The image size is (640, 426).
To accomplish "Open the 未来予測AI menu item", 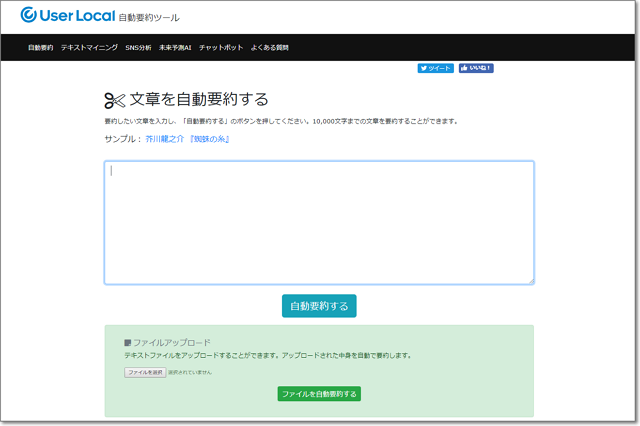I will [x=175, y=48].
